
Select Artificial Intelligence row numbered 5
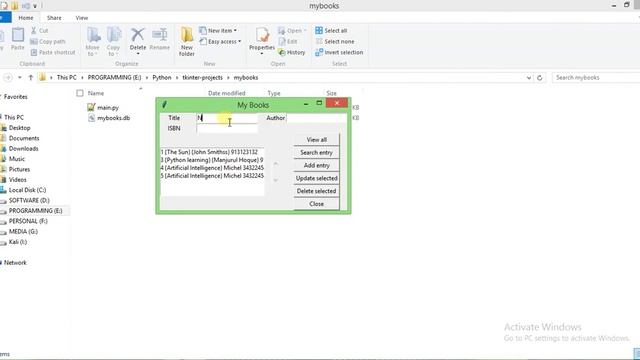[x=212, y=176]
